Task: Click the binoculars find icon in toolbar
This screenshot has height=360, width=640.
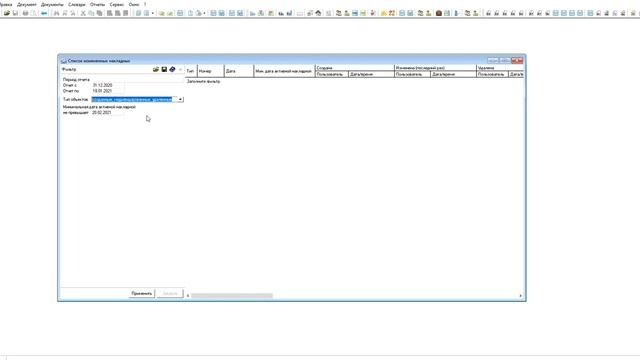Action: coord(56,13)
